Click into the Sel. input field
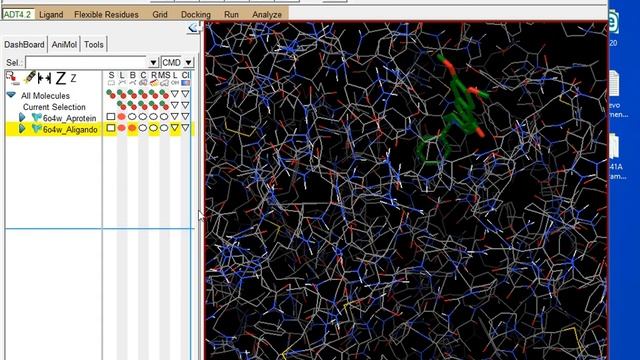Image resolution: width=640 pixels, height=360 pixels. [86, 62]
